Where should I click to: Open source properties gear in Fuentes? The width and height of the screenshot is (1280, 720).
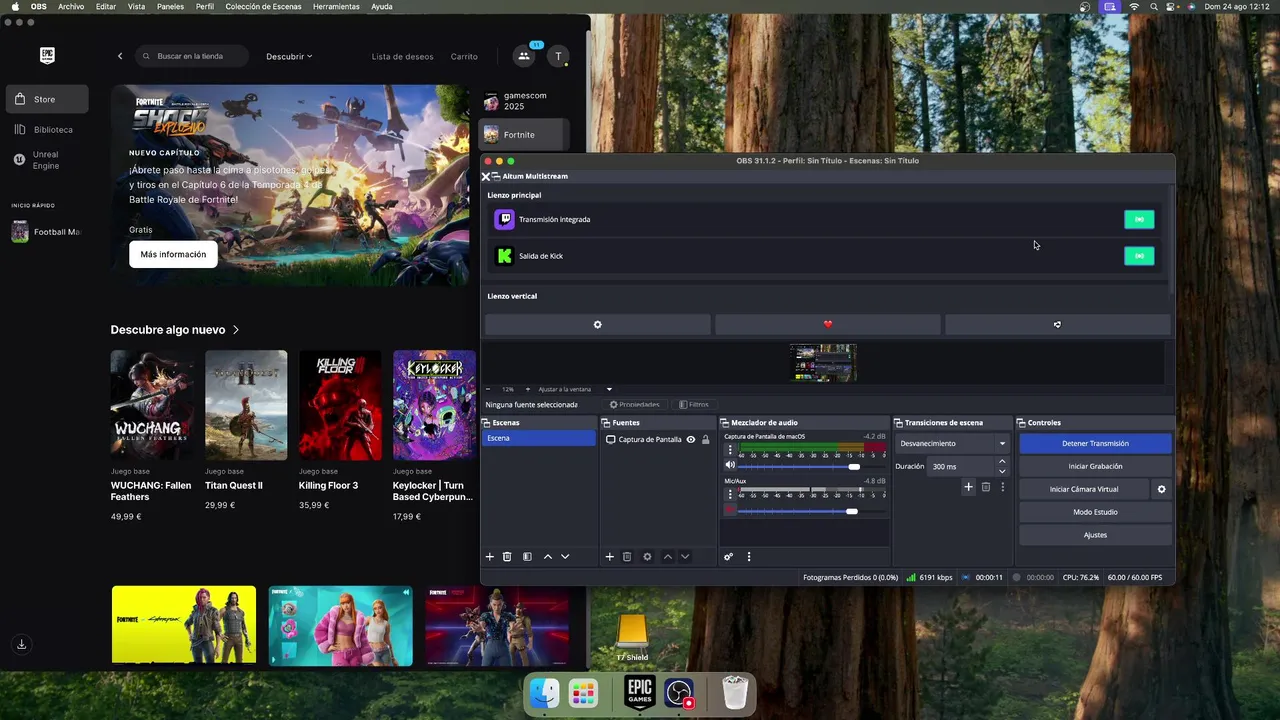(x=647, y=557)
